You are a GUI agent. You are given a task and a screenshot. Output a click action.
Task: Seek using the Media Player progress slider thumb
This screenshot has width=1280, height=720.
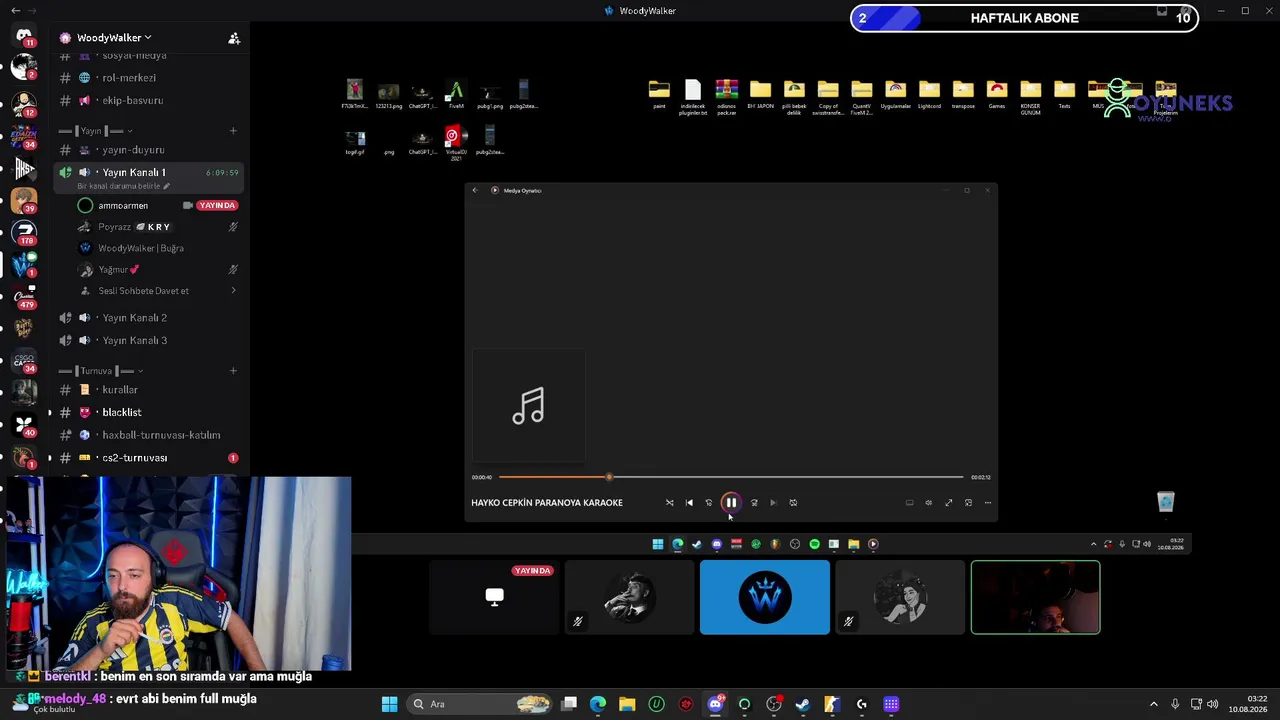pyautogui.click(x=609, y=477)
